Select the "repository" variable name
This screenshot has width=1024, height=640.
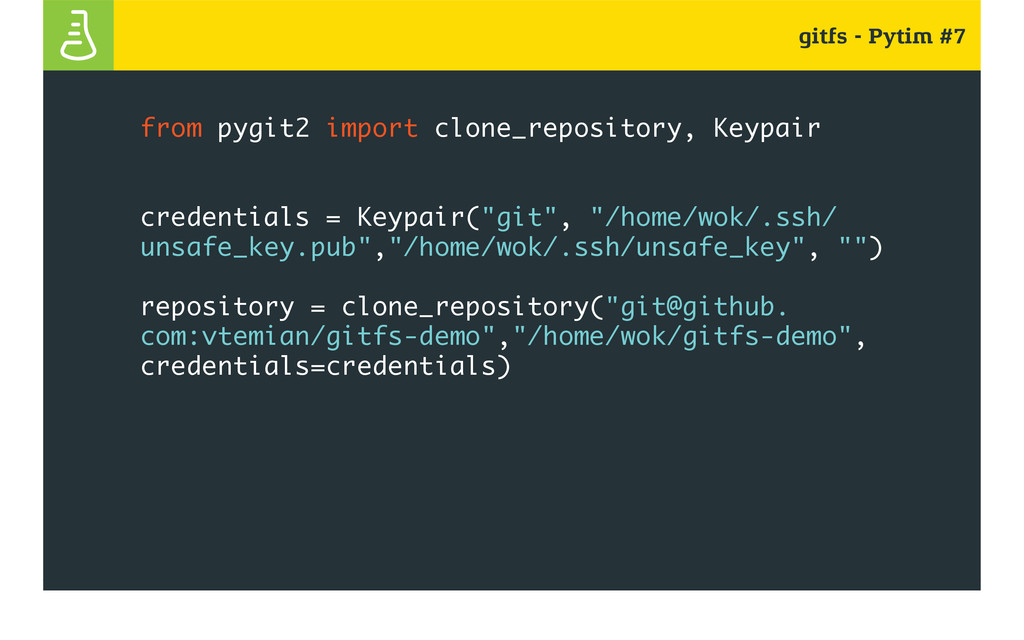(x=217, y=308)
